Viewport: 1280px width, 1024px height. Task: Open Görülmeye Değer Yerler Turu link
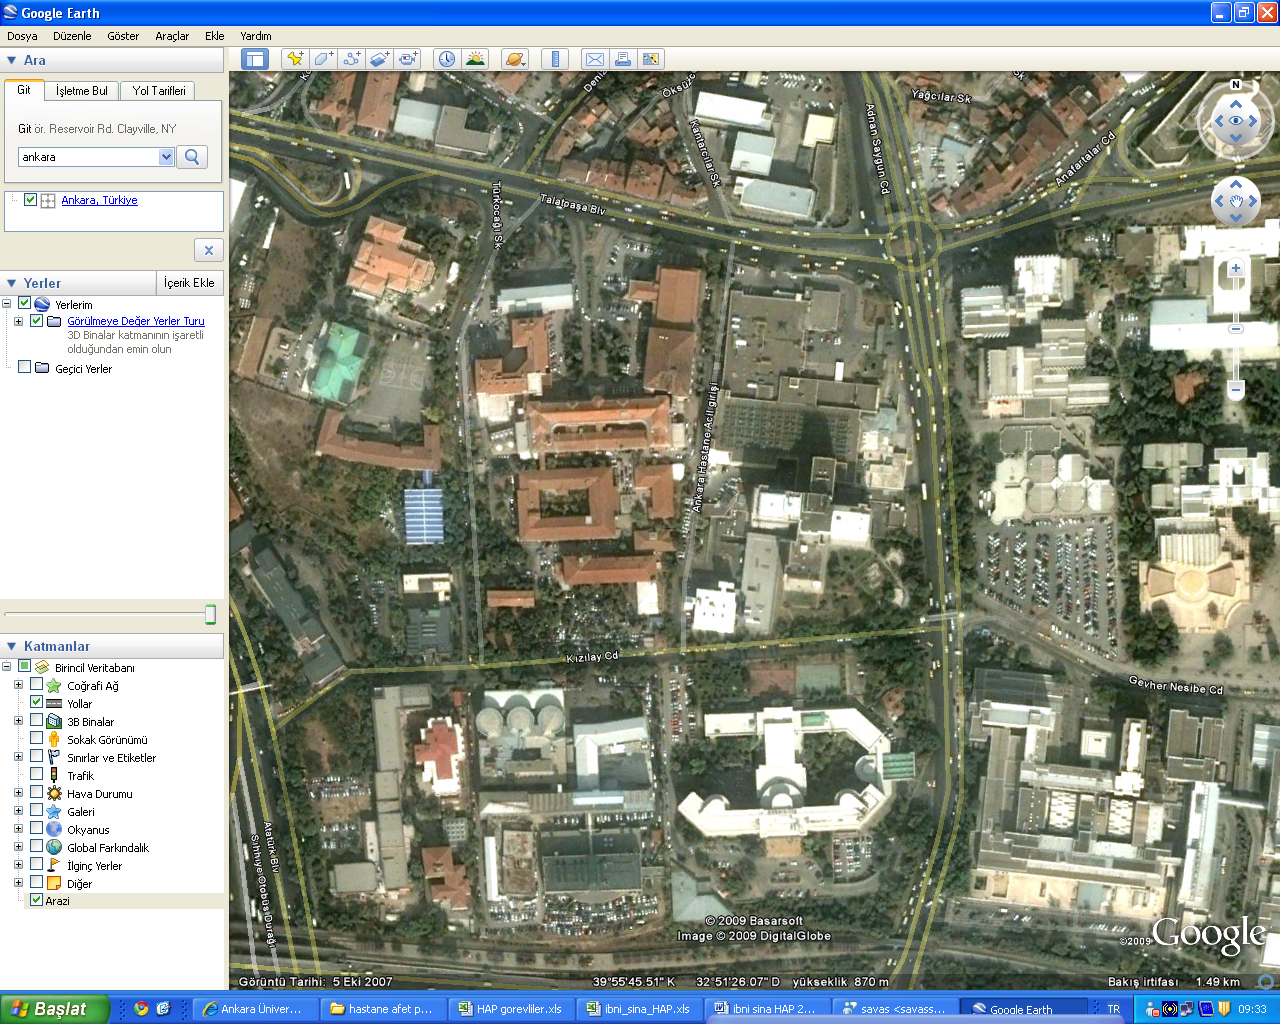[x=136, y=321]
